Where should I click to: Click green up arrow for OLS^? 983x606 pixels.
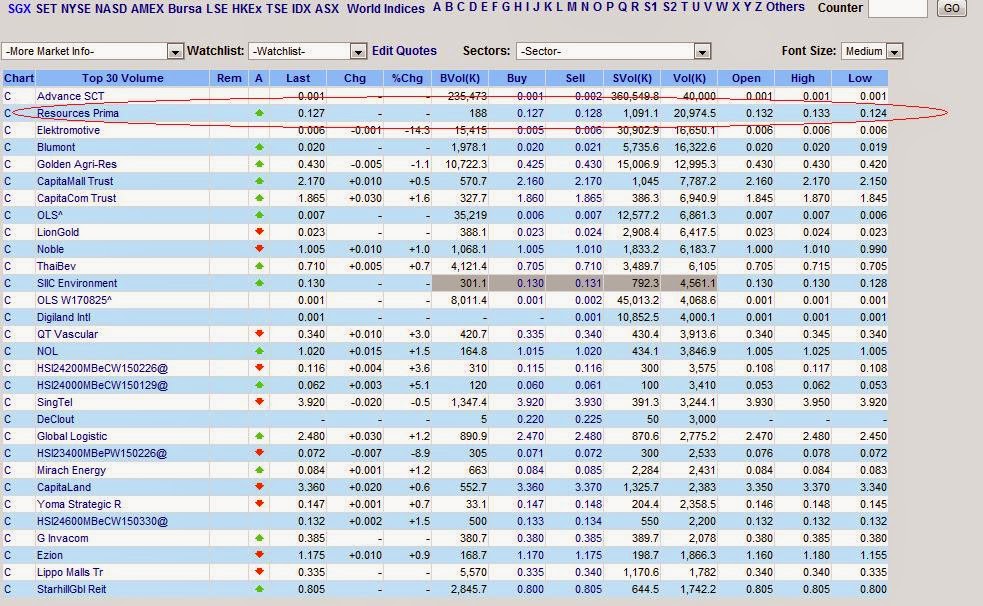click(259, 215)
